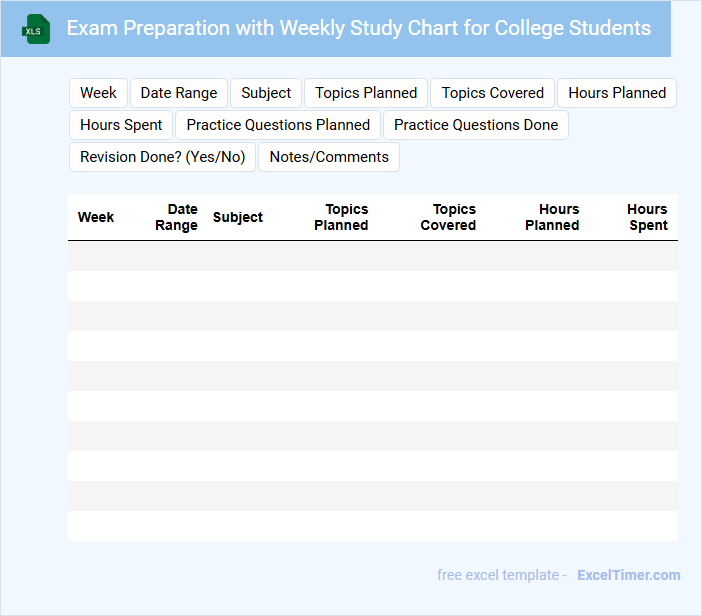The image size is (702, 616).
Task: Select the Topics Planned tag
Action: click(x=366, y=93)
